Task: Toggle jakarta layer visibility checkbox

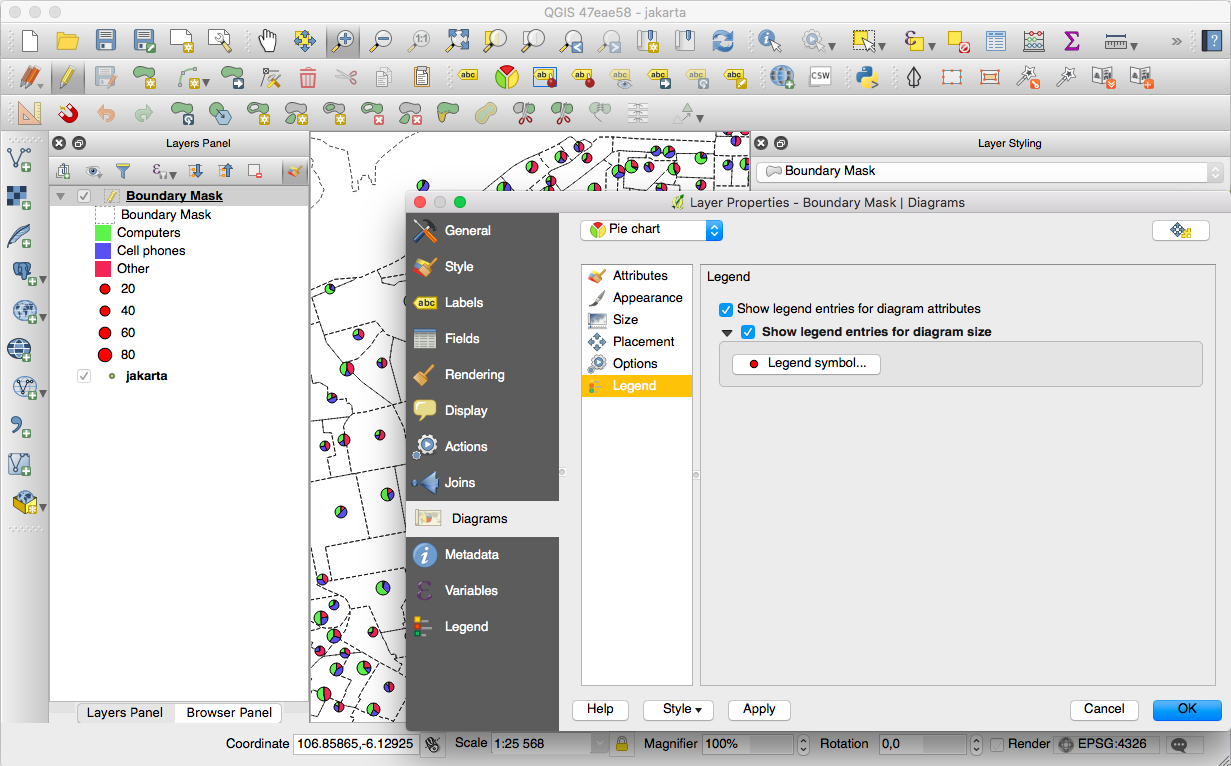Action: (84, 376)
